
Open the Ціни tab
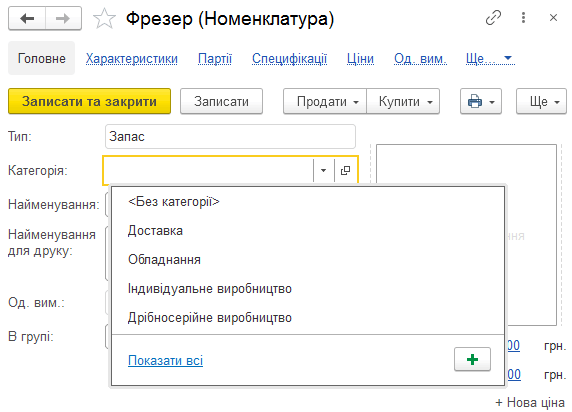pos(360,58)
